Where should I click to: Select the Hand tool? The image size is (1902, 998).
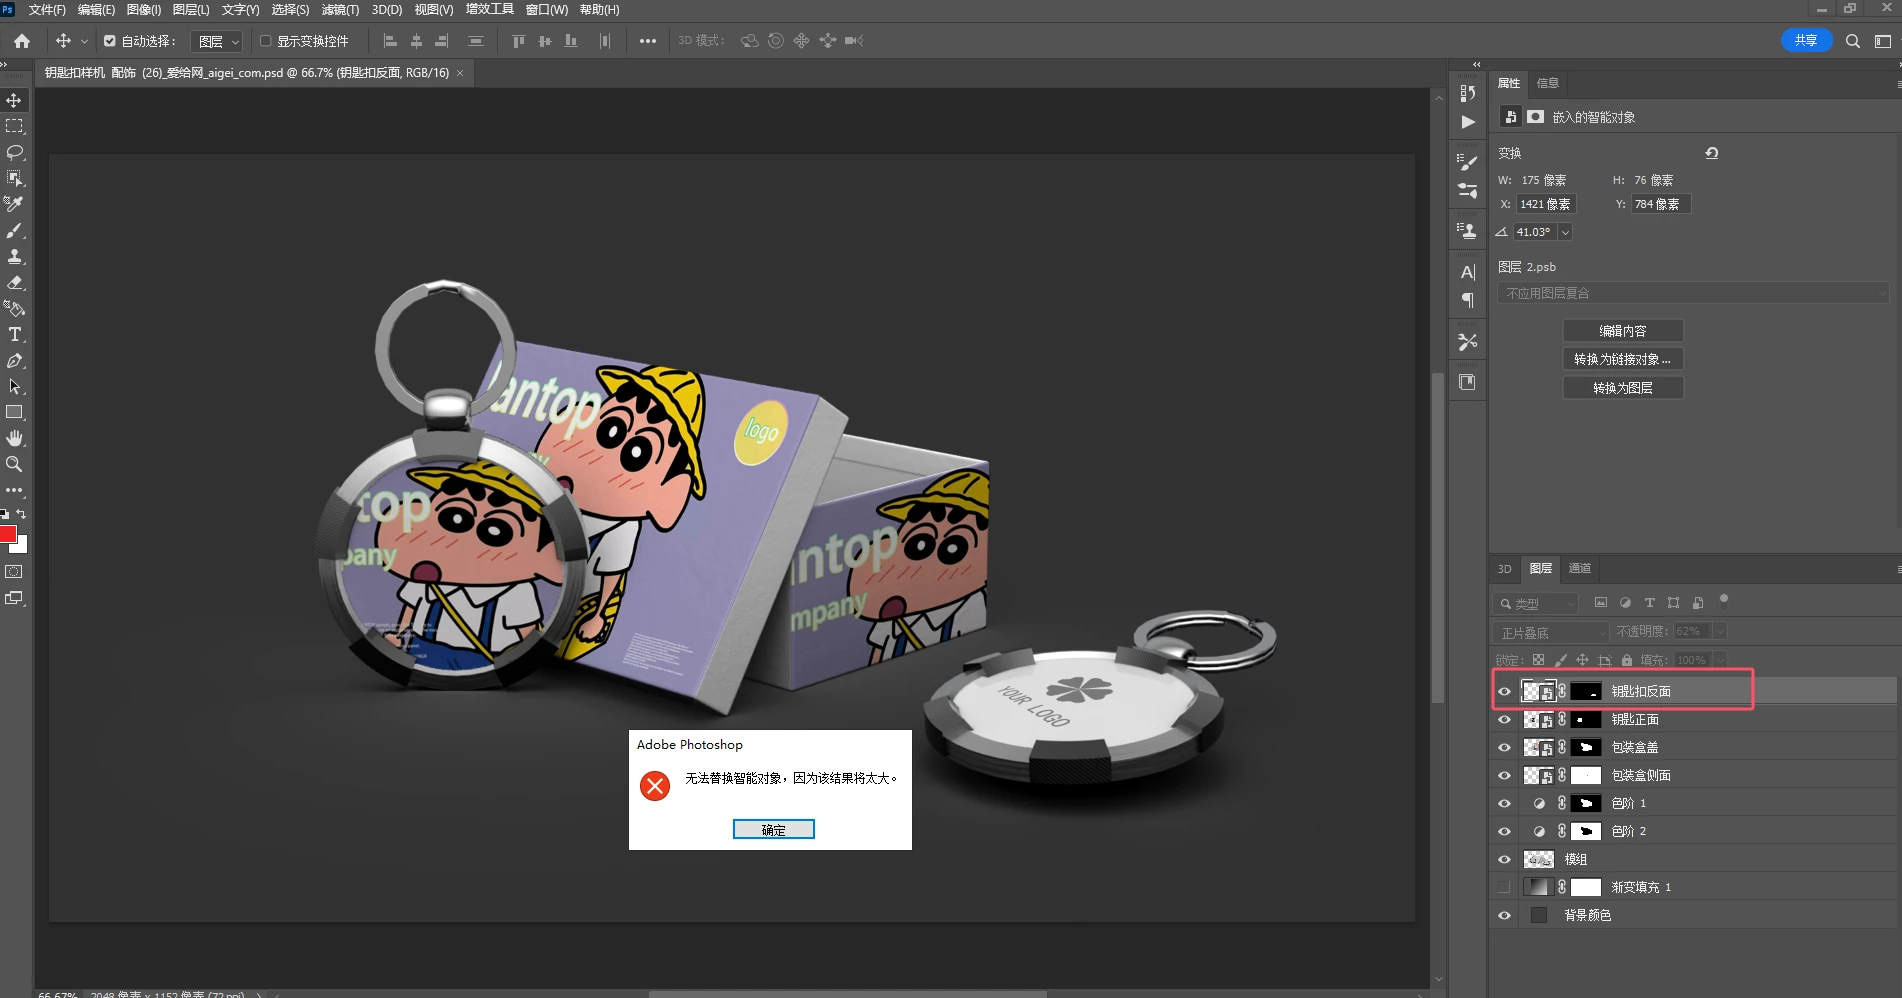14,439
